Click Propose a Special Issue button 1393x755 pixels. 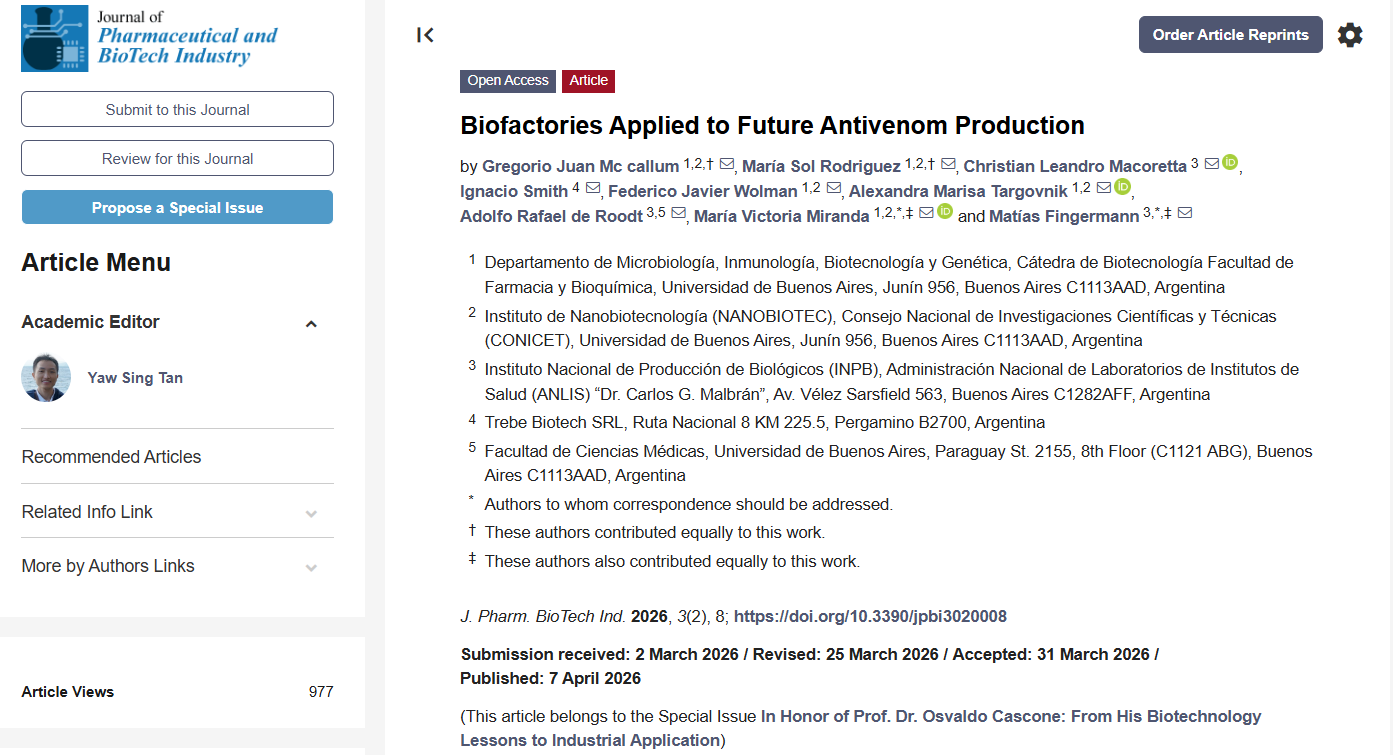(x=177, y=207)
